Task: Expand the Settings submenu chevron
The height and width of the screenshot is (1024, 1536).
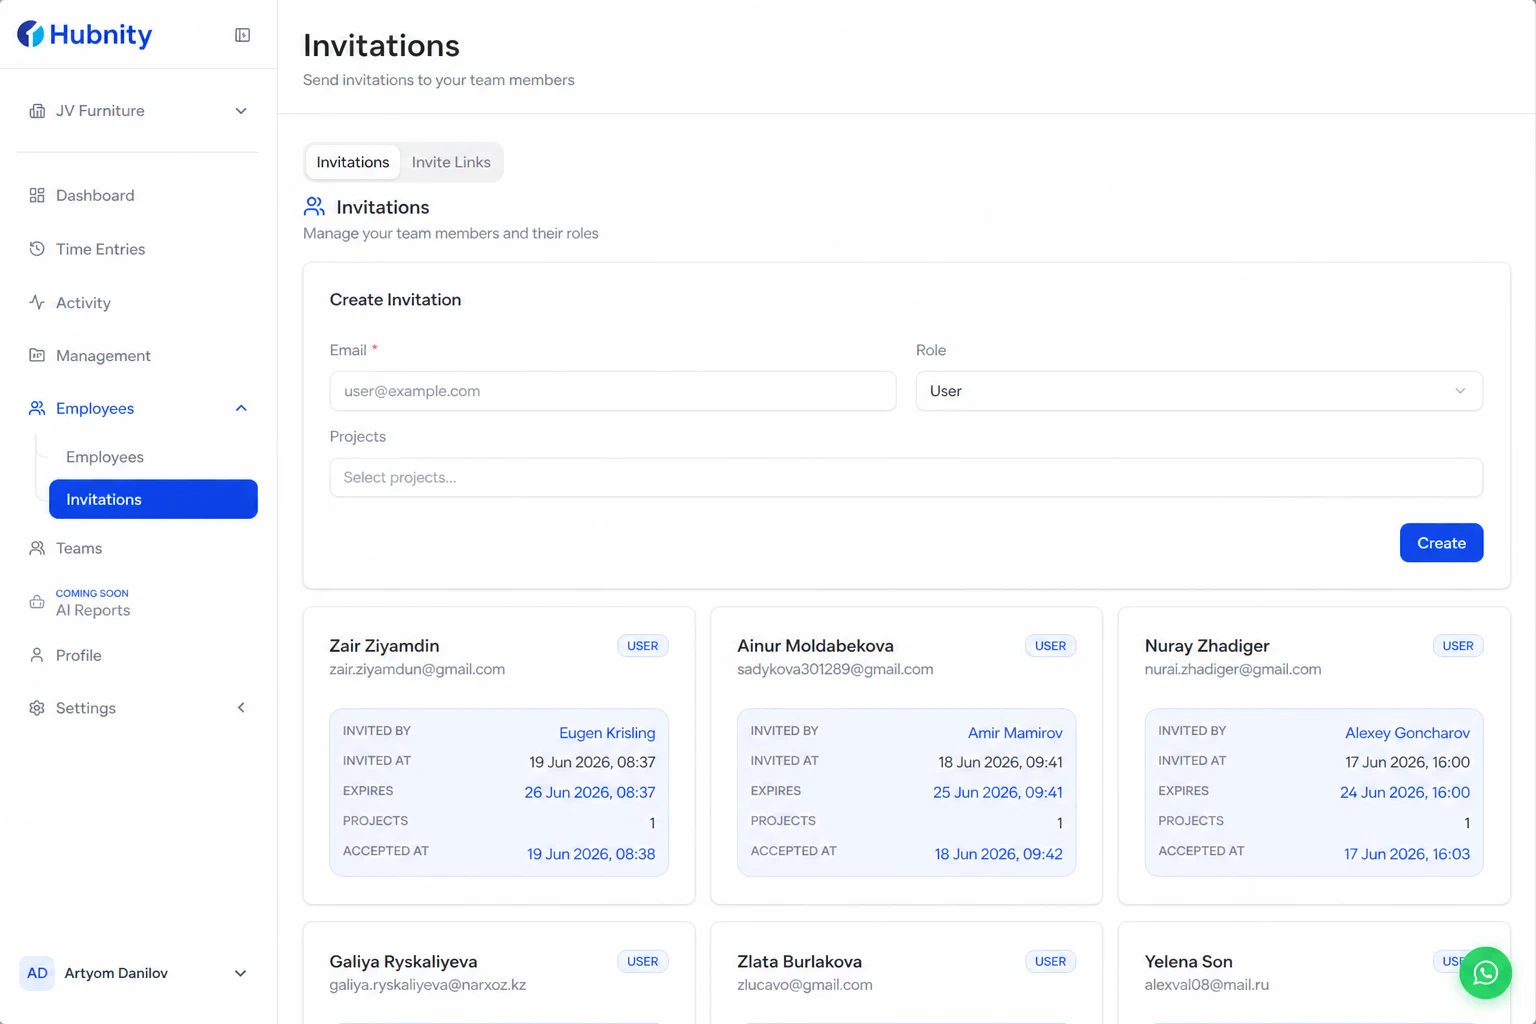Action: coord(241,708)
